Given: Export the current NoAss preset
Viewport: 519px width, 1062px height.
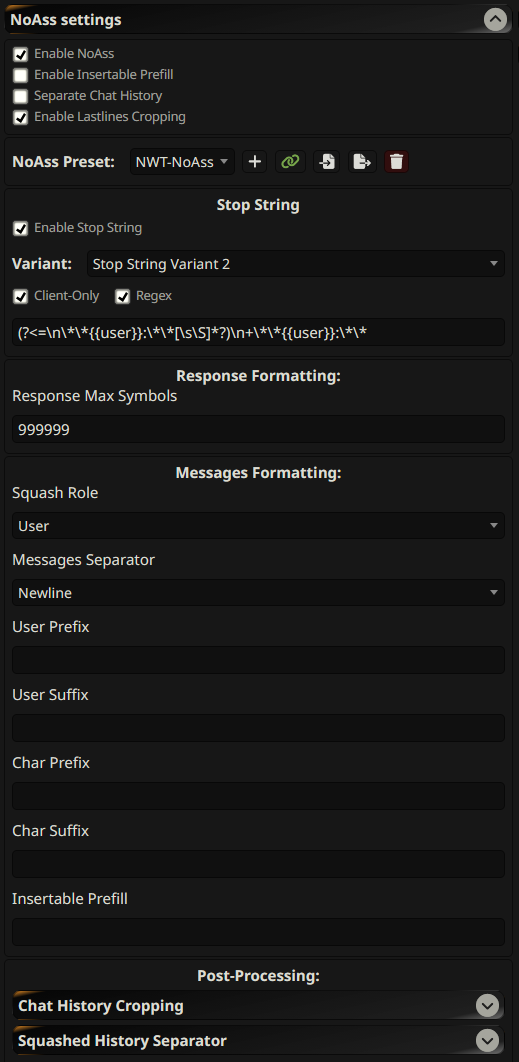Looking at the screenshot, I should pos(362,162).
